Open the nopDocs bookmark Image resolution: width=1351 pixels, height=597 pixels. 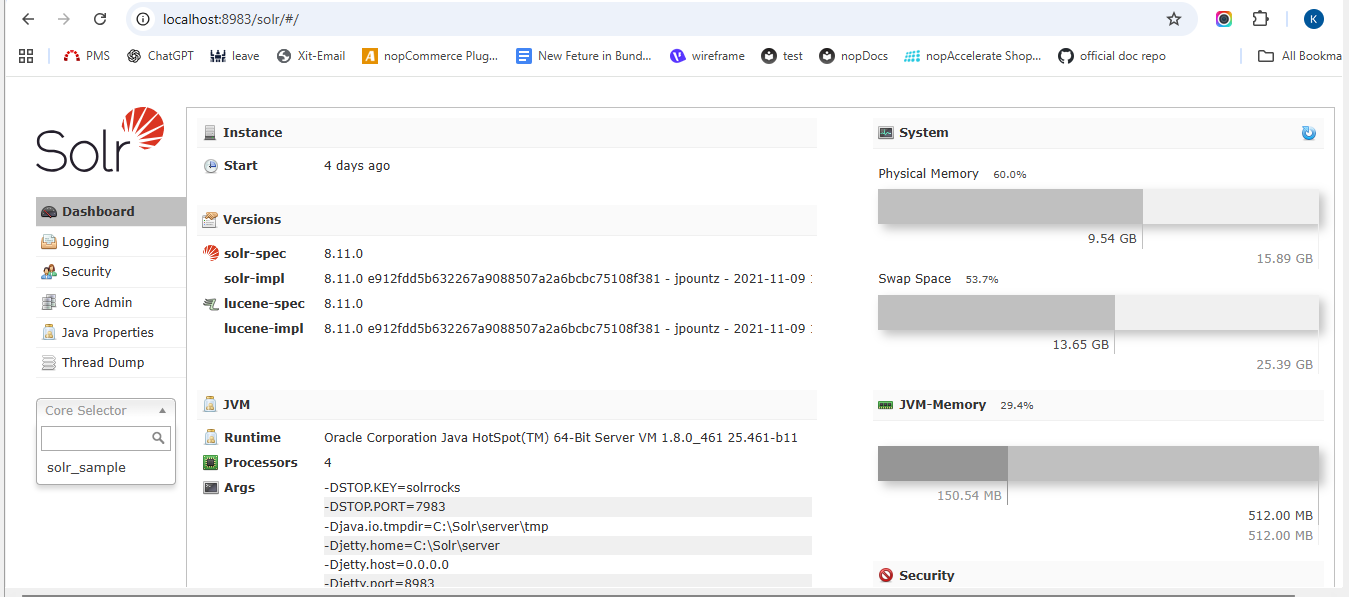(x=853, y=56)
